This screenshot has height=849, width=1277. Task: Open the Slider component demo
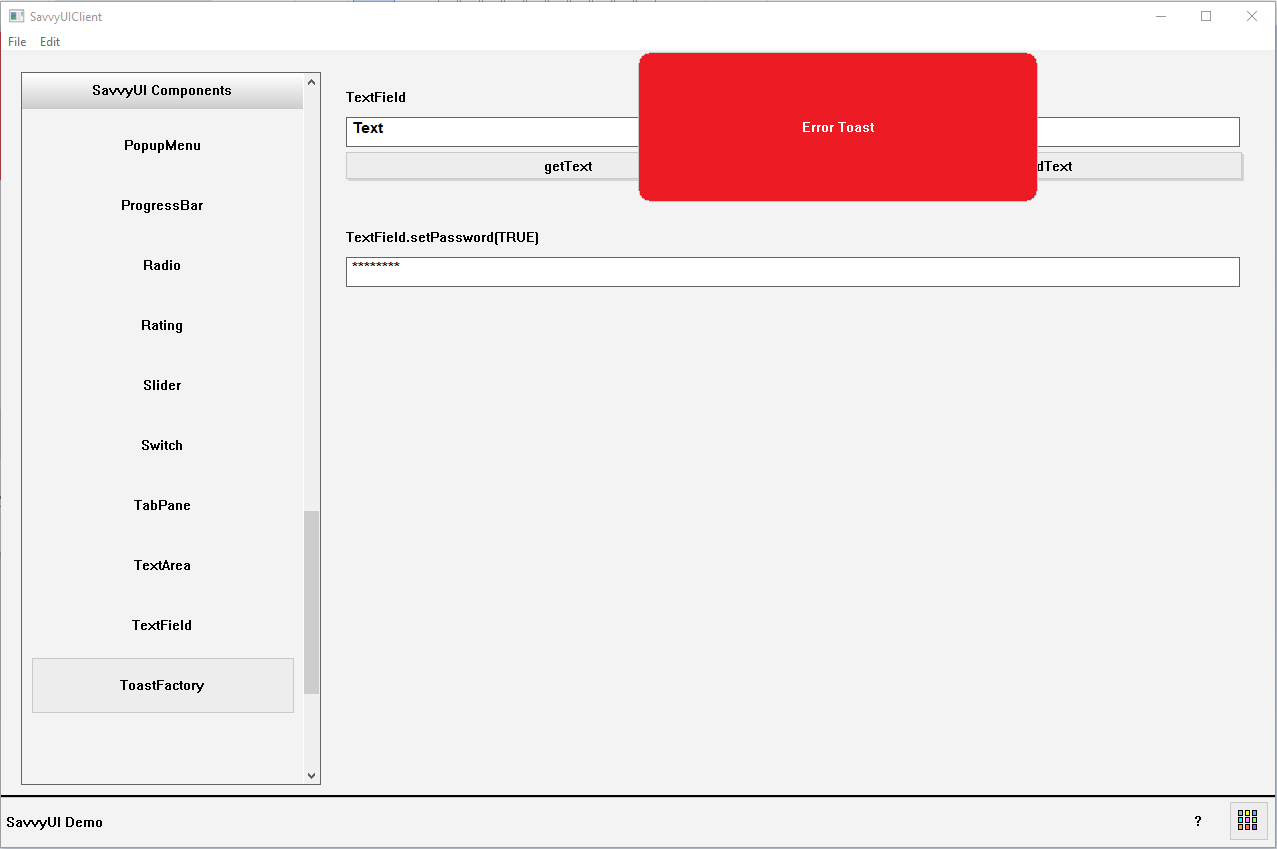coord(162,385)
